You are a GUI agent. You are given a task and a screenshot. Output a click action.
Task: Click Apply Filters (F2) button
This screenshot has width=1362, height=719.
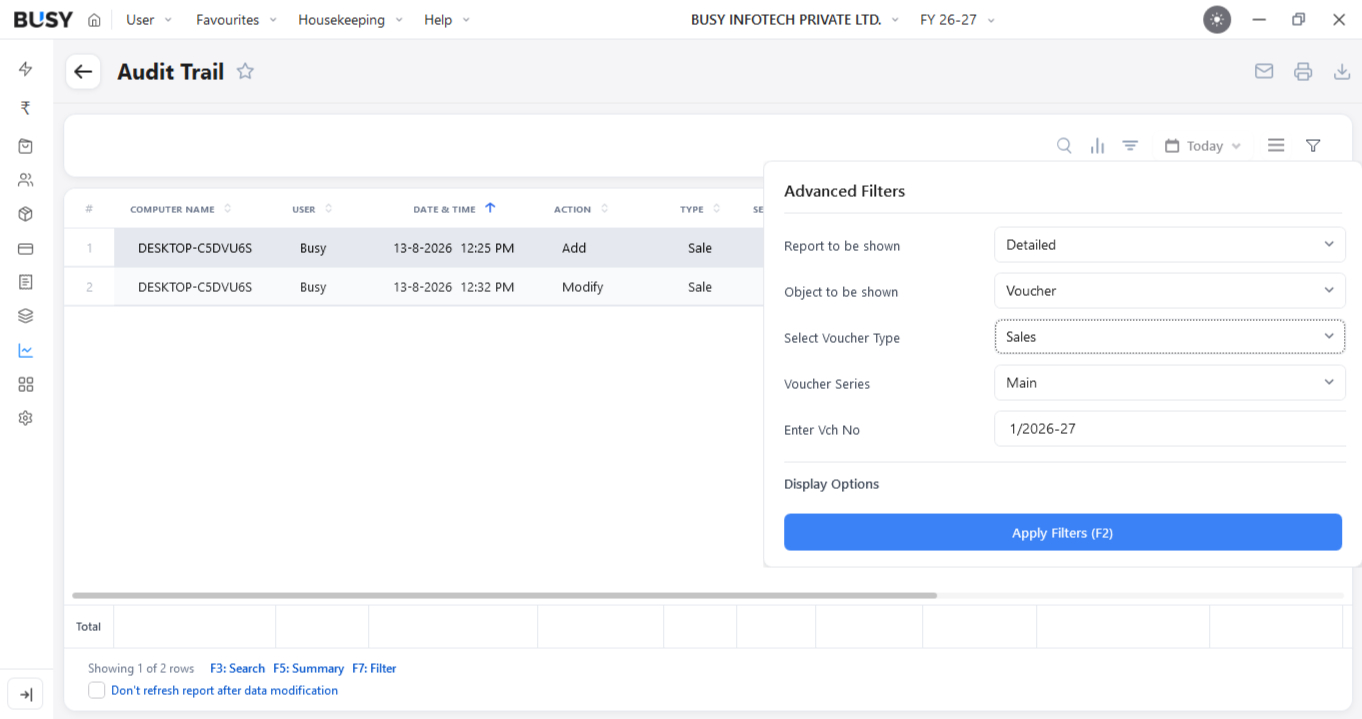coord(1063,533)
